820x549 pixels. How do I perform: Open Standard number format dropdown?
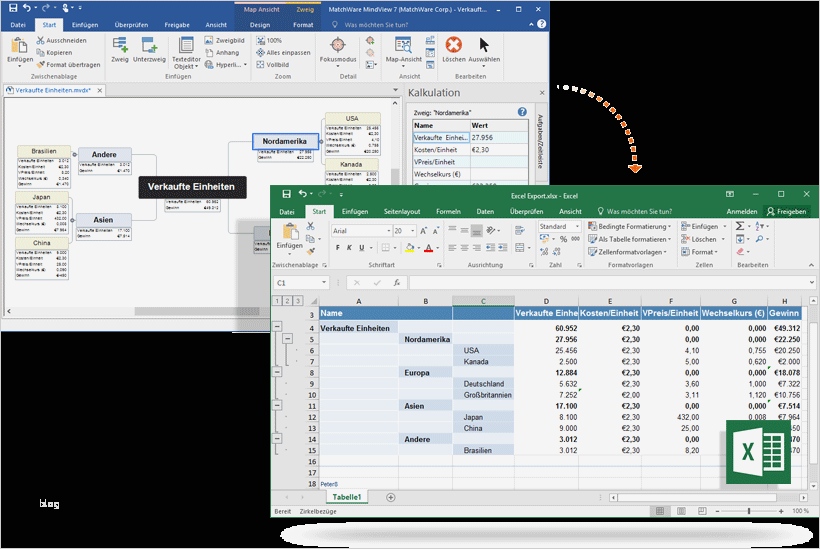pyautogui.click(x=577, y=226)
